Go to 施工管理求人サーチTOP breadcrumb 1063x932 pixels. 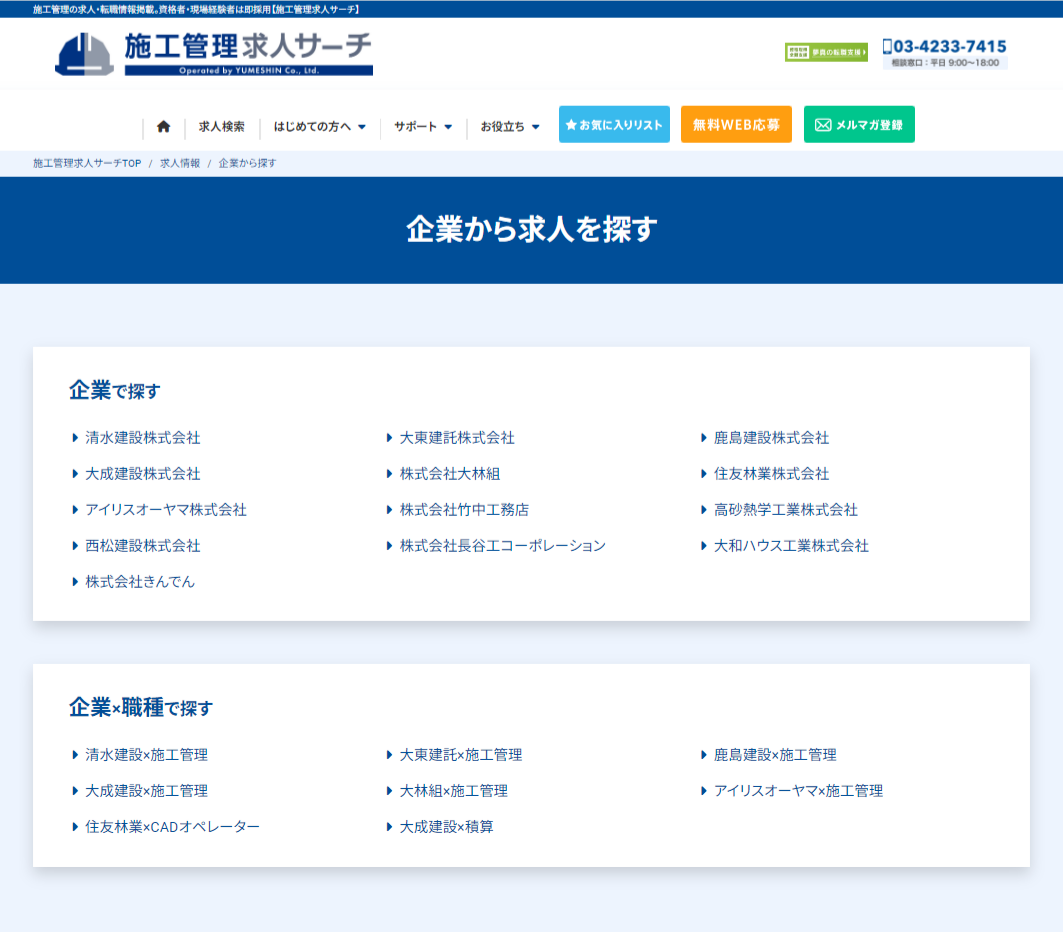(87, 163)
